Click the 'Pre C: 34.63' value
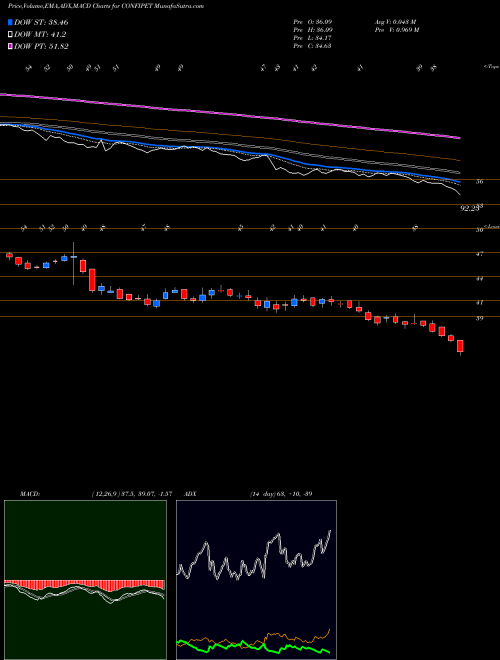The height and width of the screenshot is (660, 500). (x=312, y=46)
